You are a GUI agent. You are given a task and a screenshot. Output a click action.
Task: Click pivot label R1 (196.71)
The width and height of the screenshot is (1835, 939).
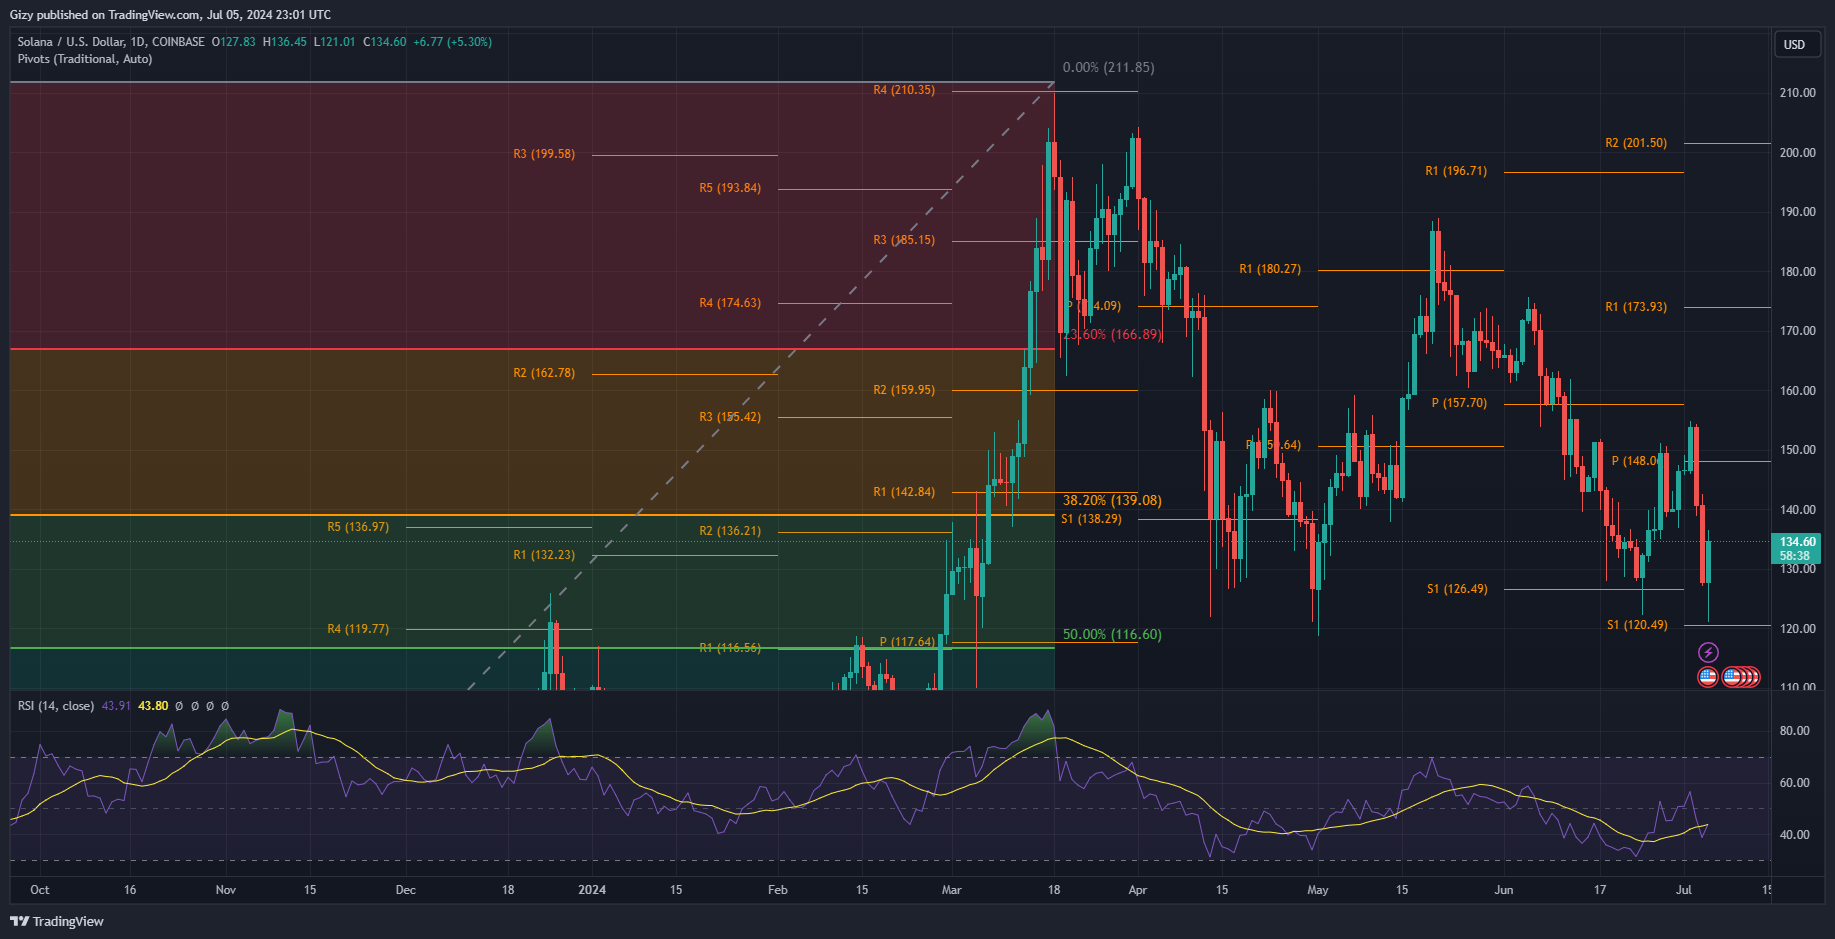tap(1456, 171)
